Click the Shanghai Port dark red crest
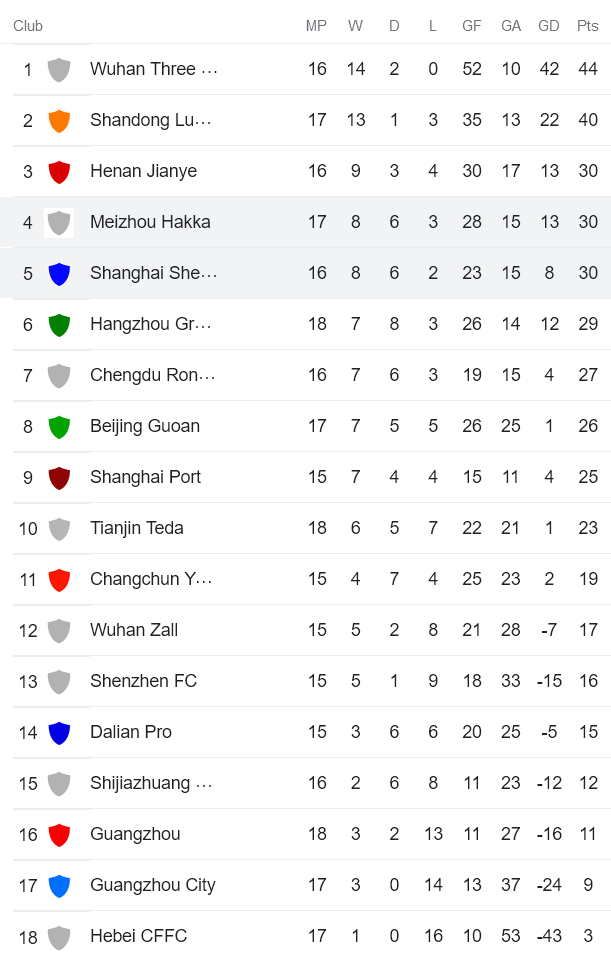Image resolution: width=611 pixels, height=967 pixels. coord(60,476)
